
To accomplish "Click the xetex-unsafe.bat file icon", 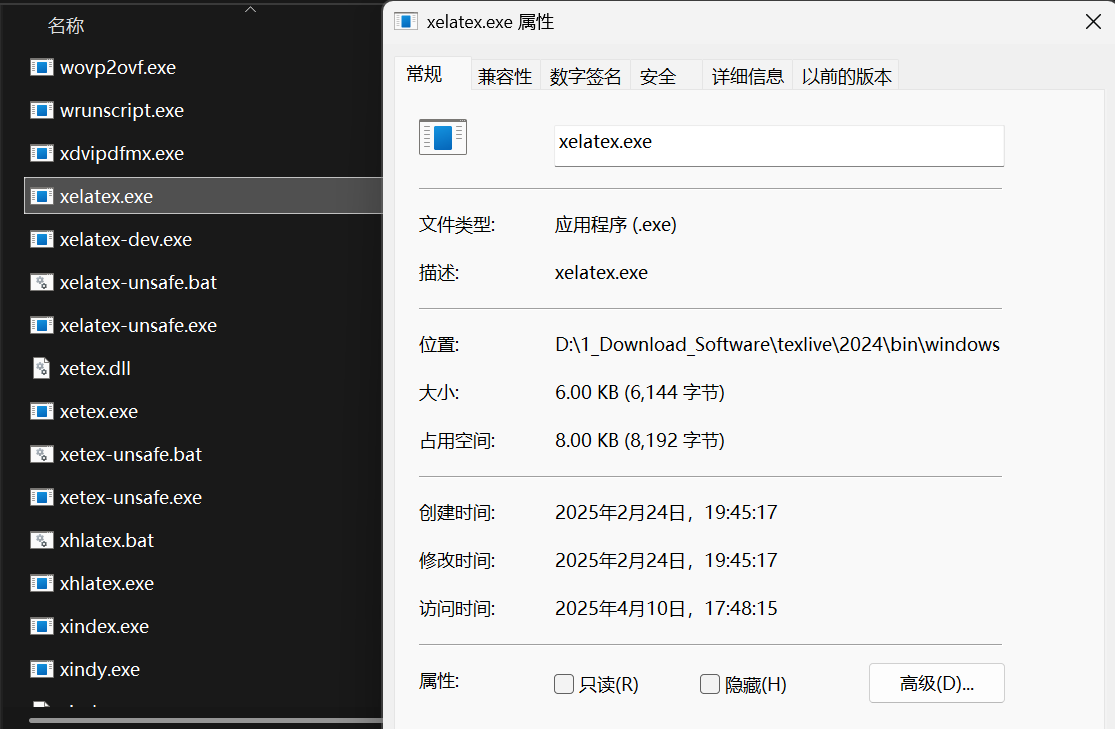I will click(x=41, y=455).
